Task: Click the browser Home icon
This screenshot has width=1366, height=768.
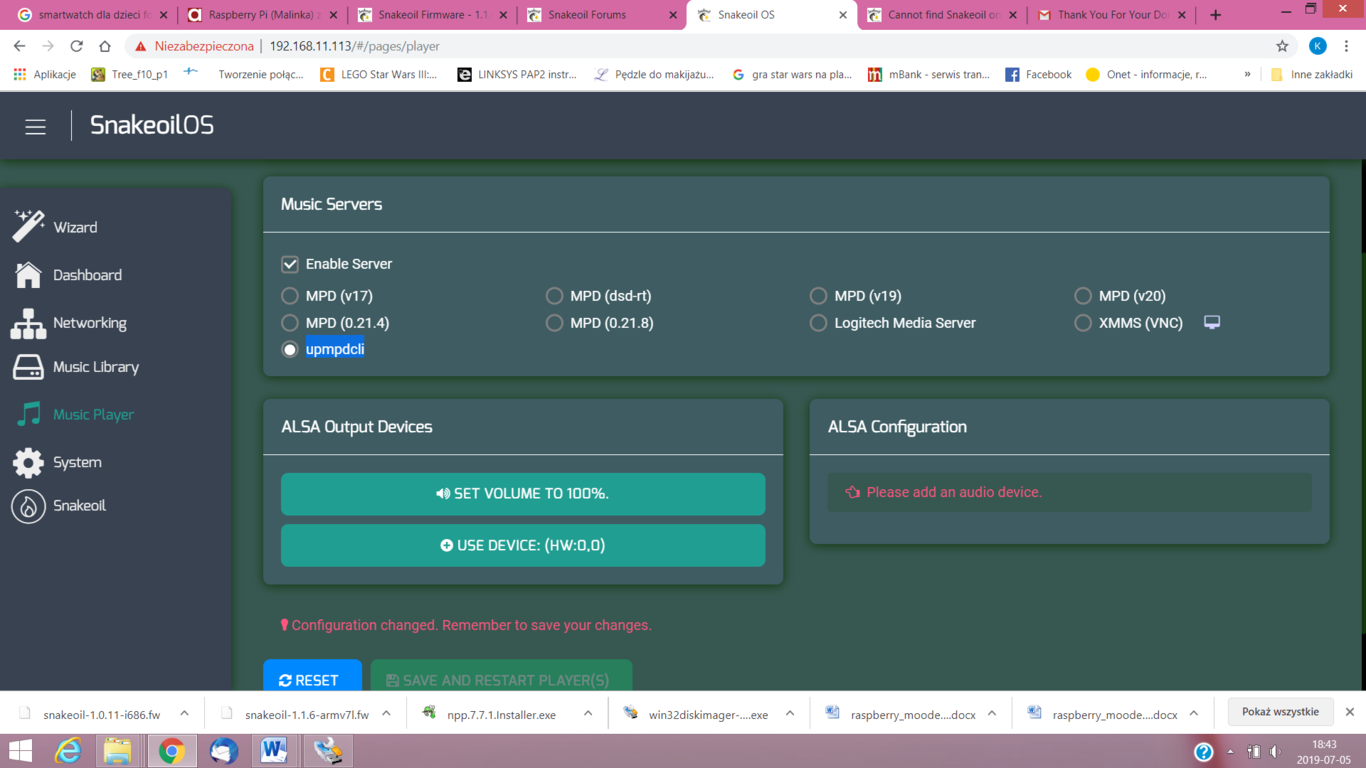Action: (x=105, y=46)
